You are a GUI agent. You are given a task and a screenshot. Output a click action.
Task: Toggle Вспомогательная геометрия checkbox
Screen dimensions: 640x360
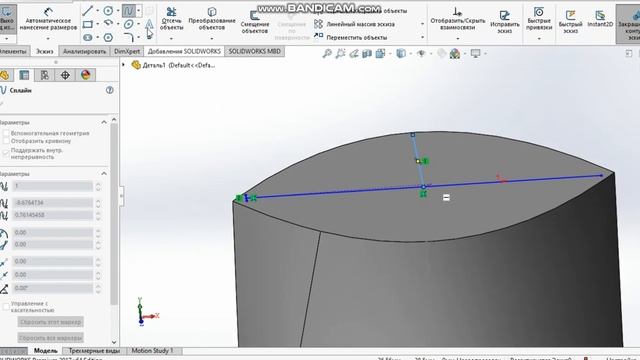click(x=6, y=133)
